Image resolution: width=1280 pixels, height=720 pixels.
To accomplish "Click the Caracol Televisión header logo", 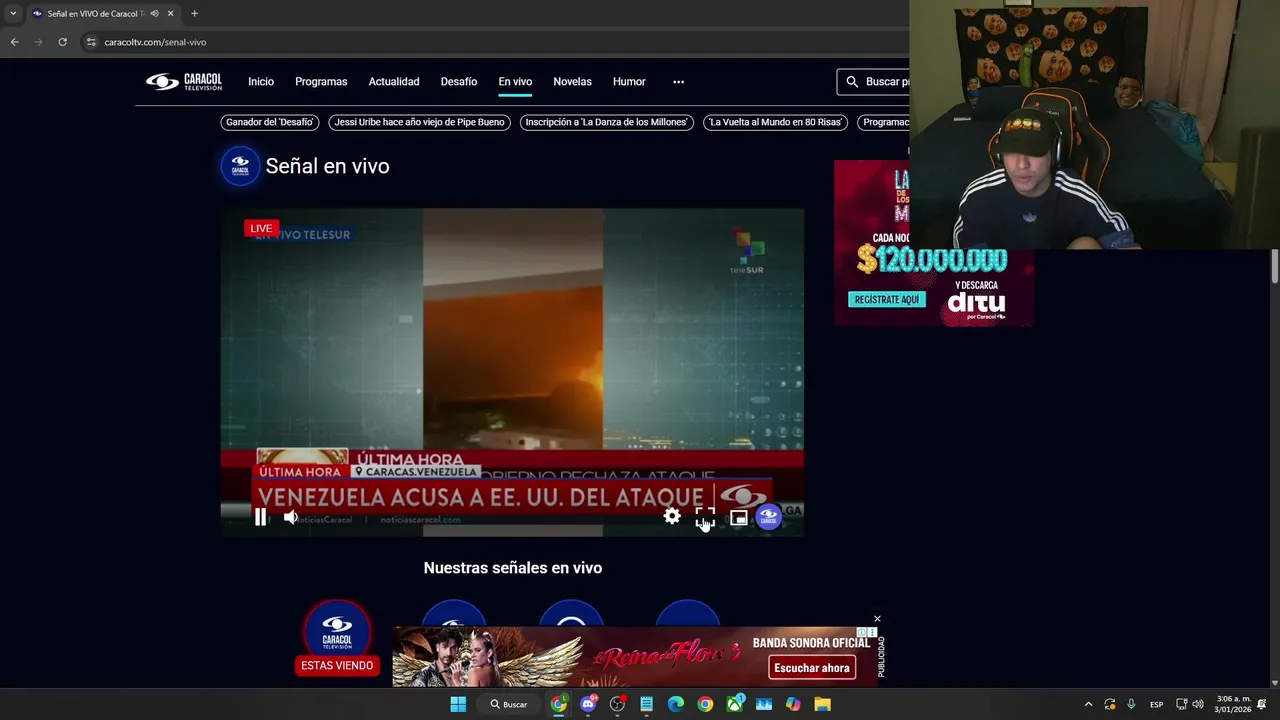I will [x=184, y=82].
